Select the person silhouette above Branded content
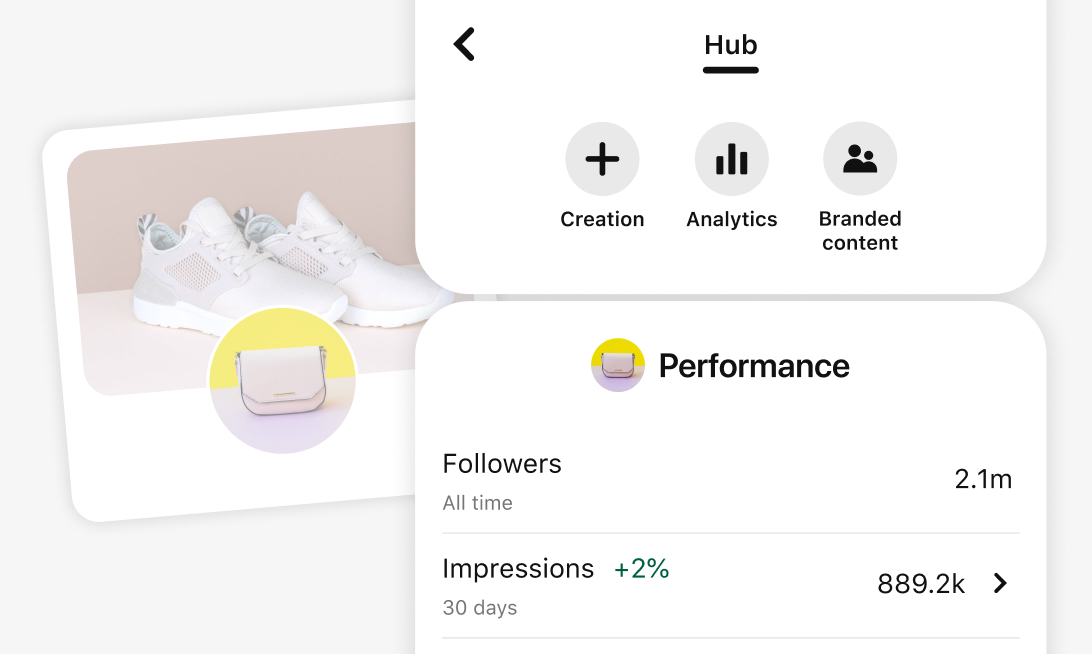1092x654 pixels. pyautogui.click(x=860, y=158)
